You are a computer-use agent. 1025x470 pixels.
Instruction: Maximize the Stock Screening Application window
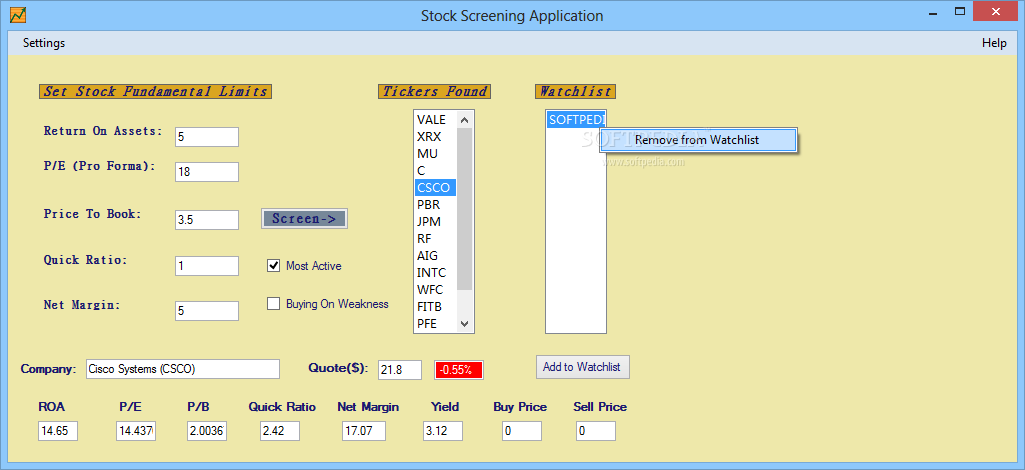tap(960, 12)
